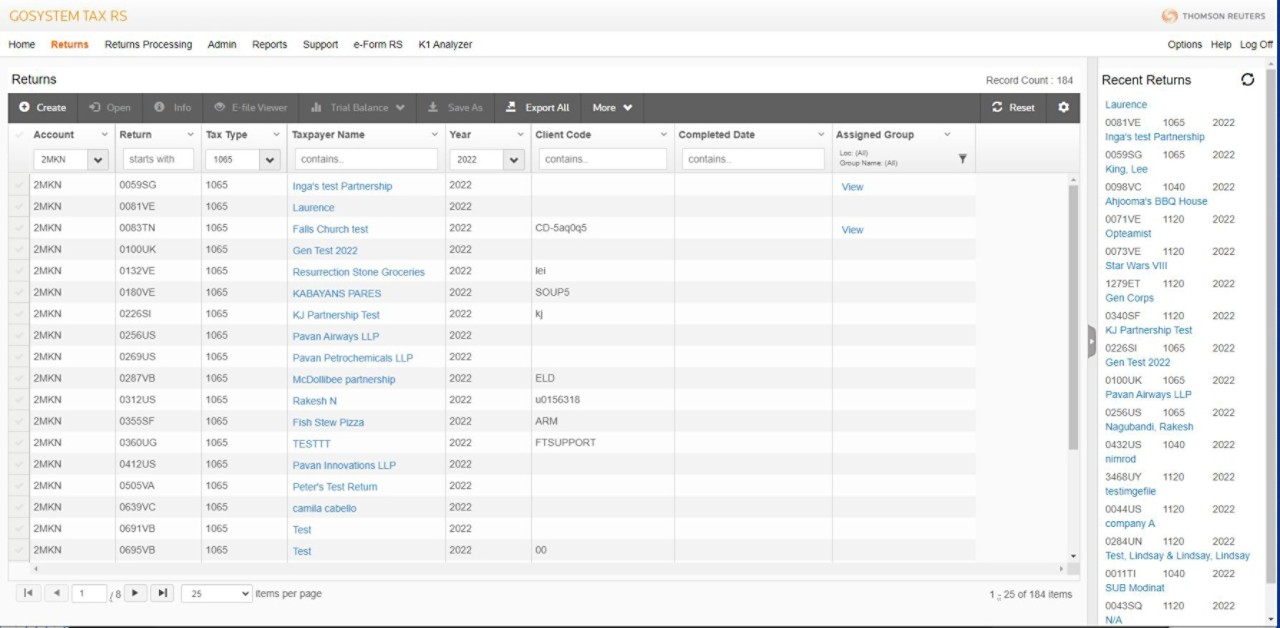Click Reset to clear filters
Viewport: 1280px width, 628px height.
pos(1013,108)
